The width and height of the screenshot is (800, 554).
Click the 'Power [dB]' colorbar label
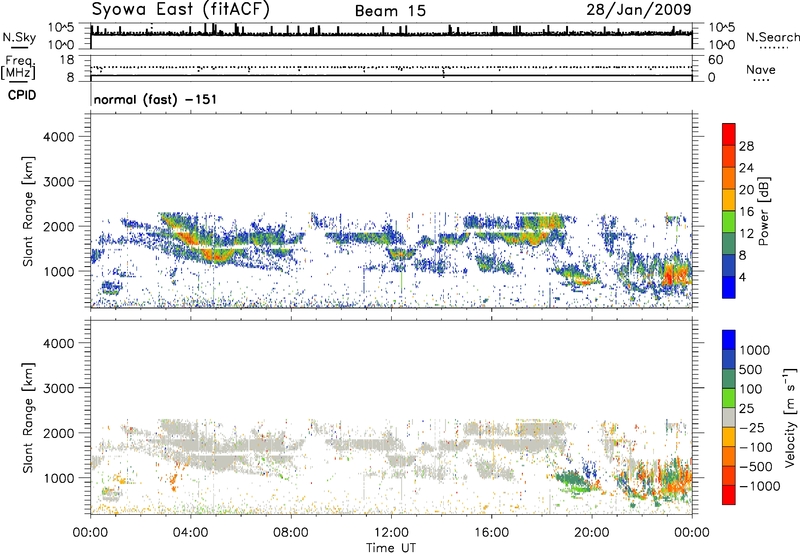point(763,211)
